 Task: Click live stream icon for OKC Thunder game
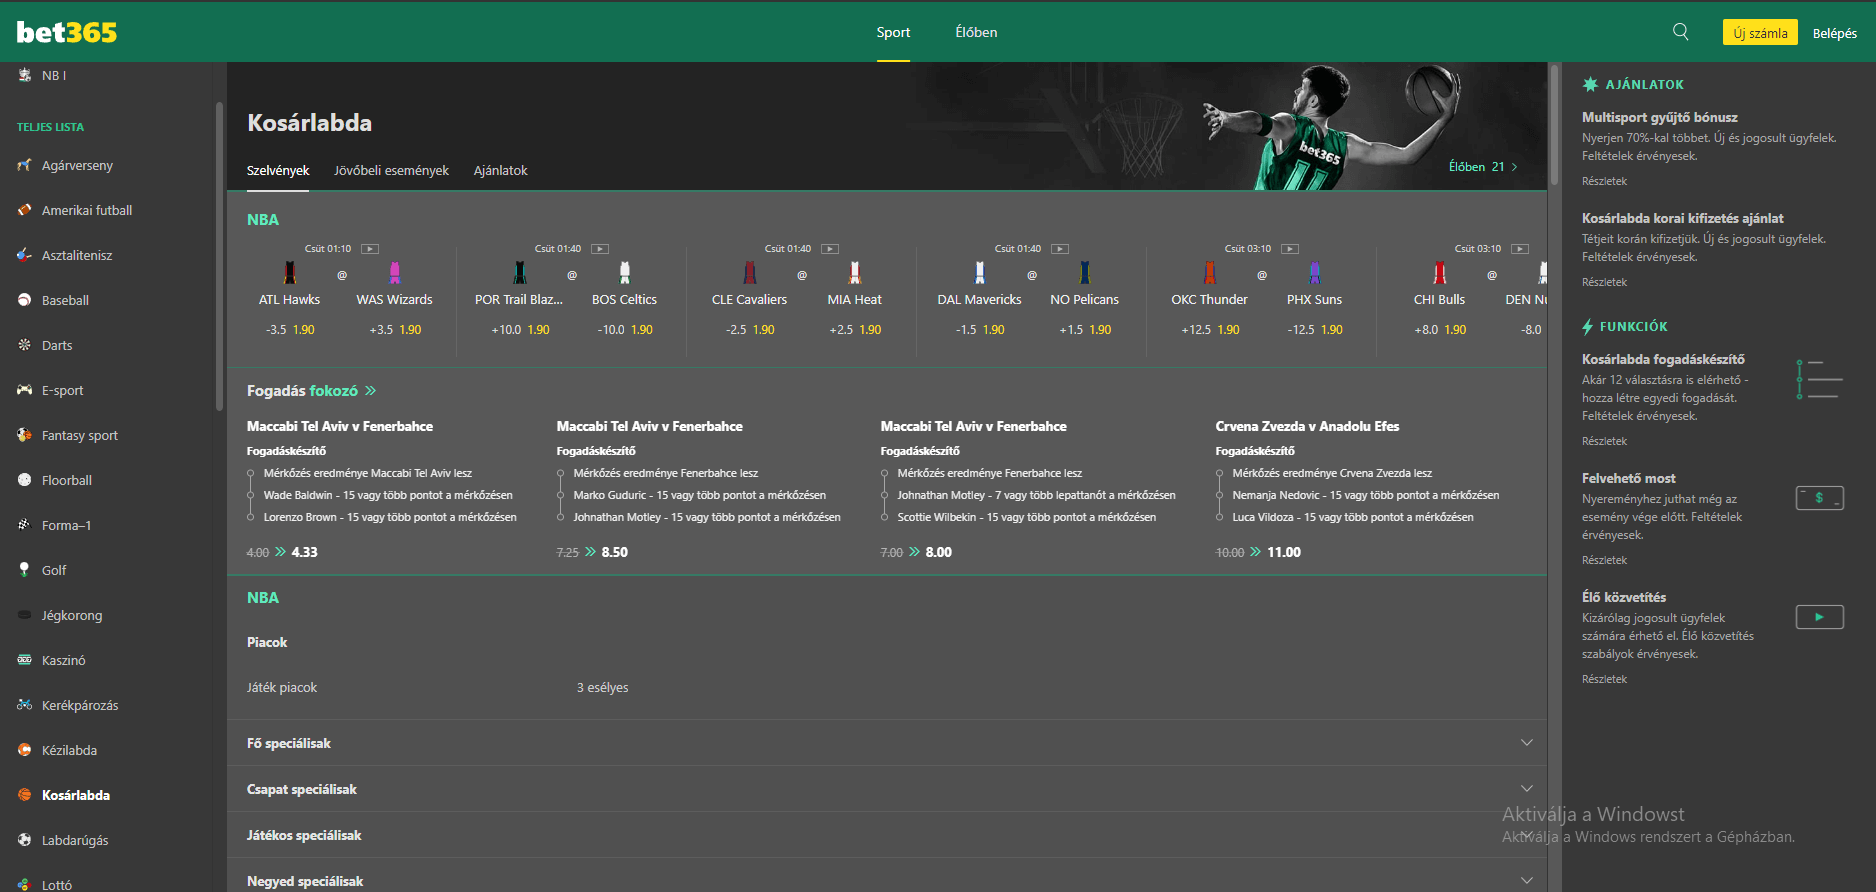pyautogui.click(x=1290, y=249)
